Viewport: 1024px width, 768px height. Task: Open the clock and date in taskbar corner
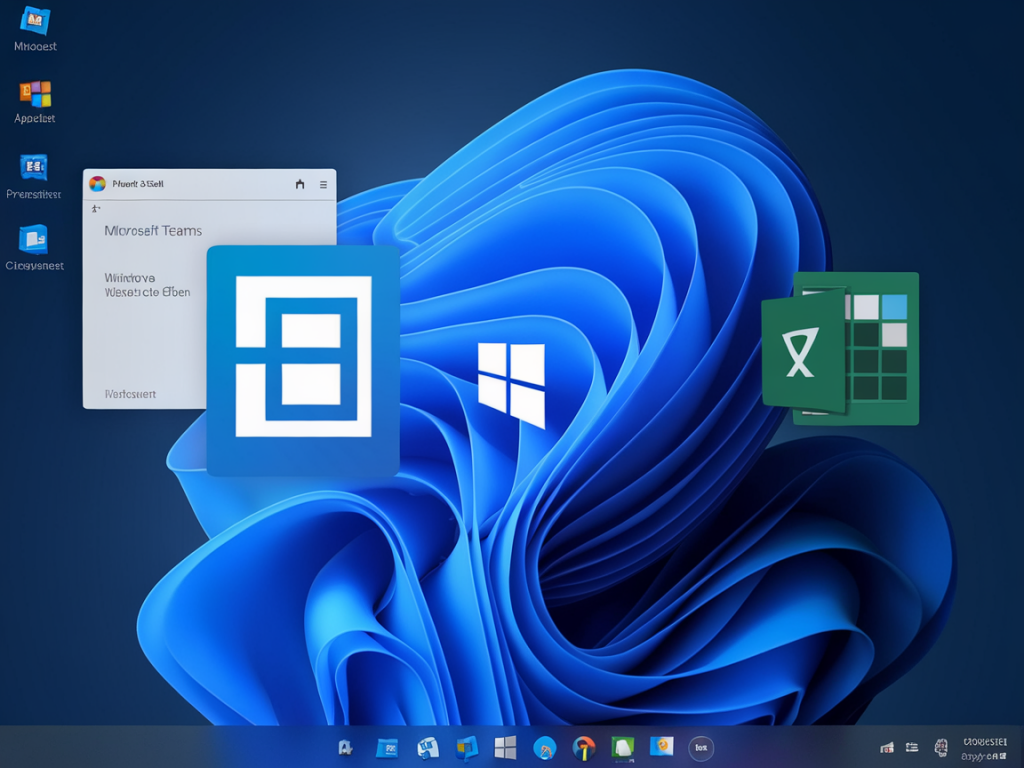[985, 749]
